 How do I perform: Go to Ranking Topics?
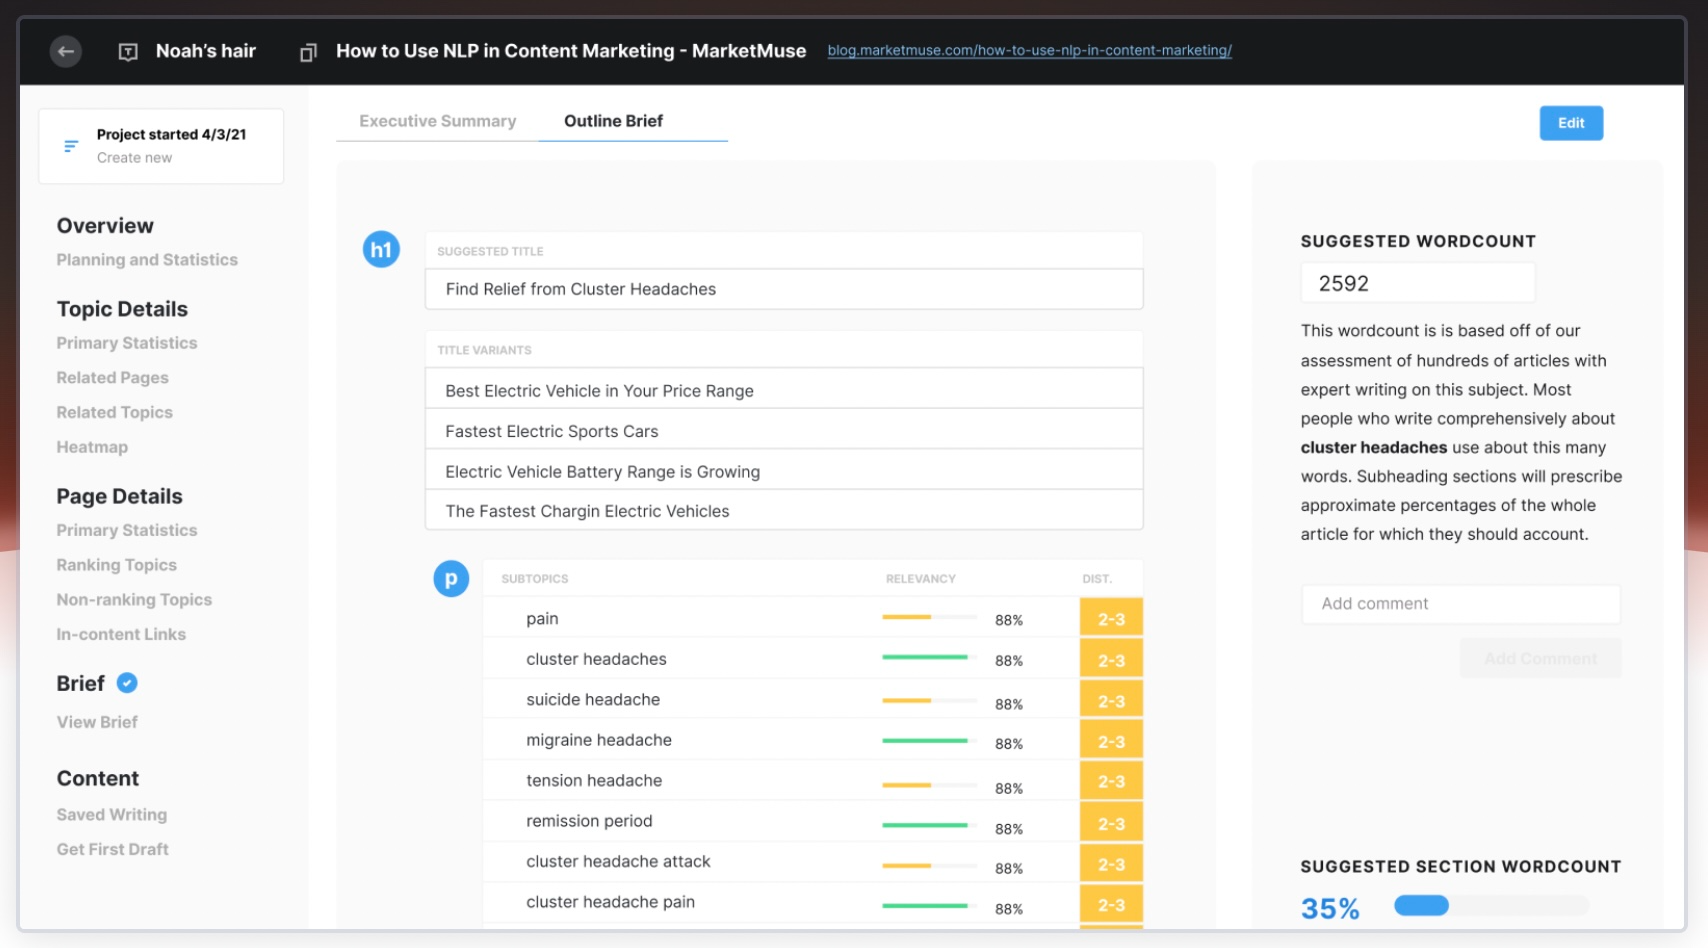[x=117, y=565]
